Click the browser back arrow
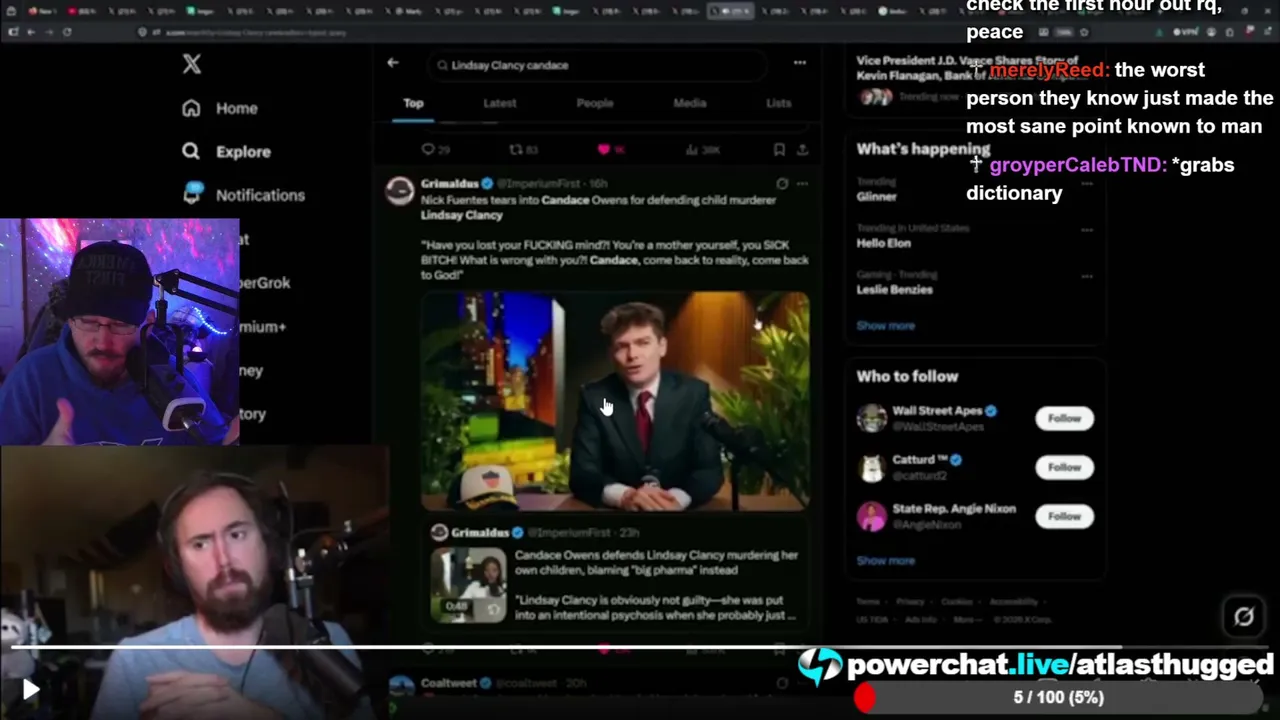 [x=31, y=32]
